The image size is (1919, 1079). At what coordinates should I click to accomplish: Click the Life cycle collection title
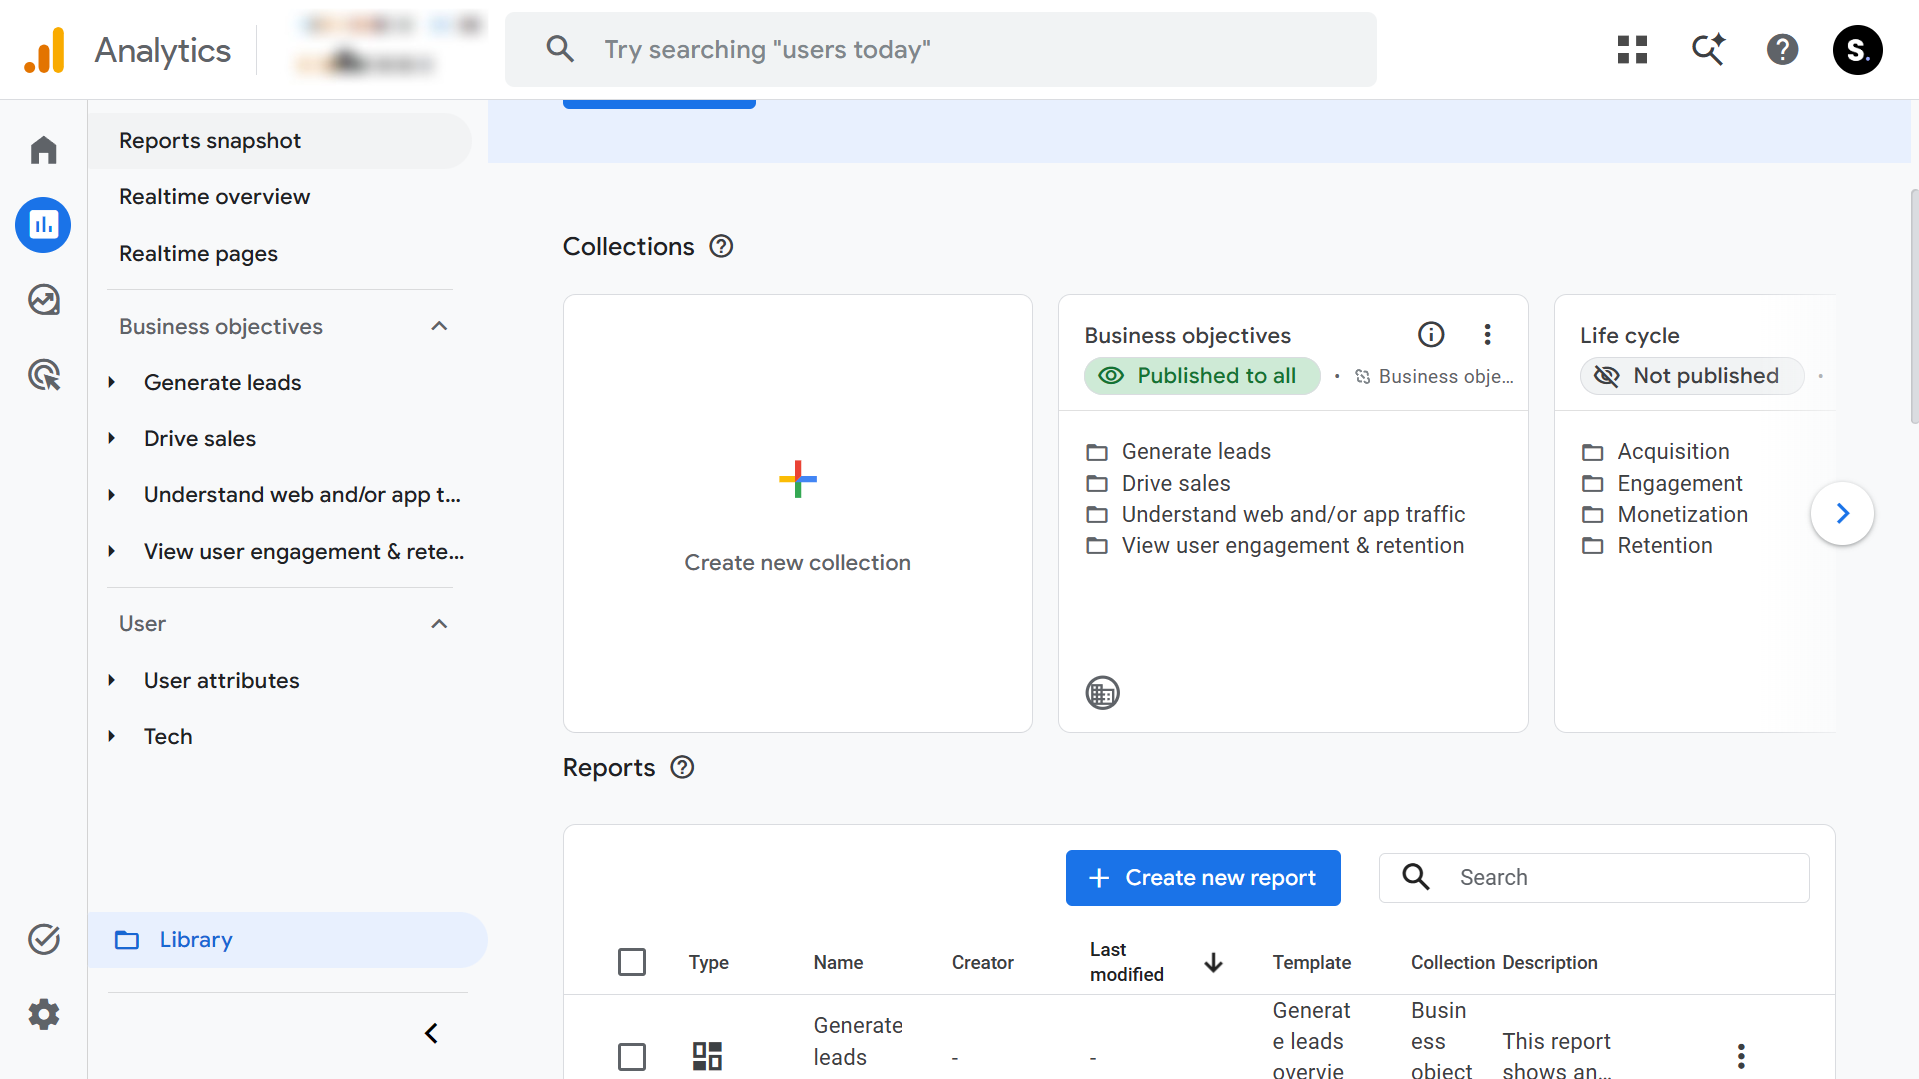1629,336
